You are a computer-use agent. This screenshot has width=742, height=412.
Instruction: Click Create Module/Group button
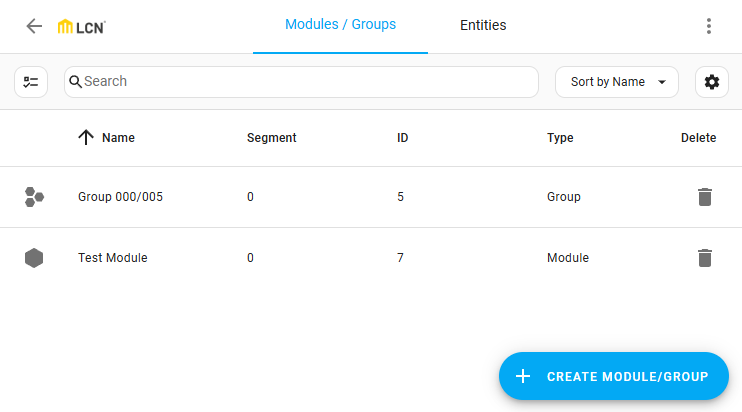(613, 376)
